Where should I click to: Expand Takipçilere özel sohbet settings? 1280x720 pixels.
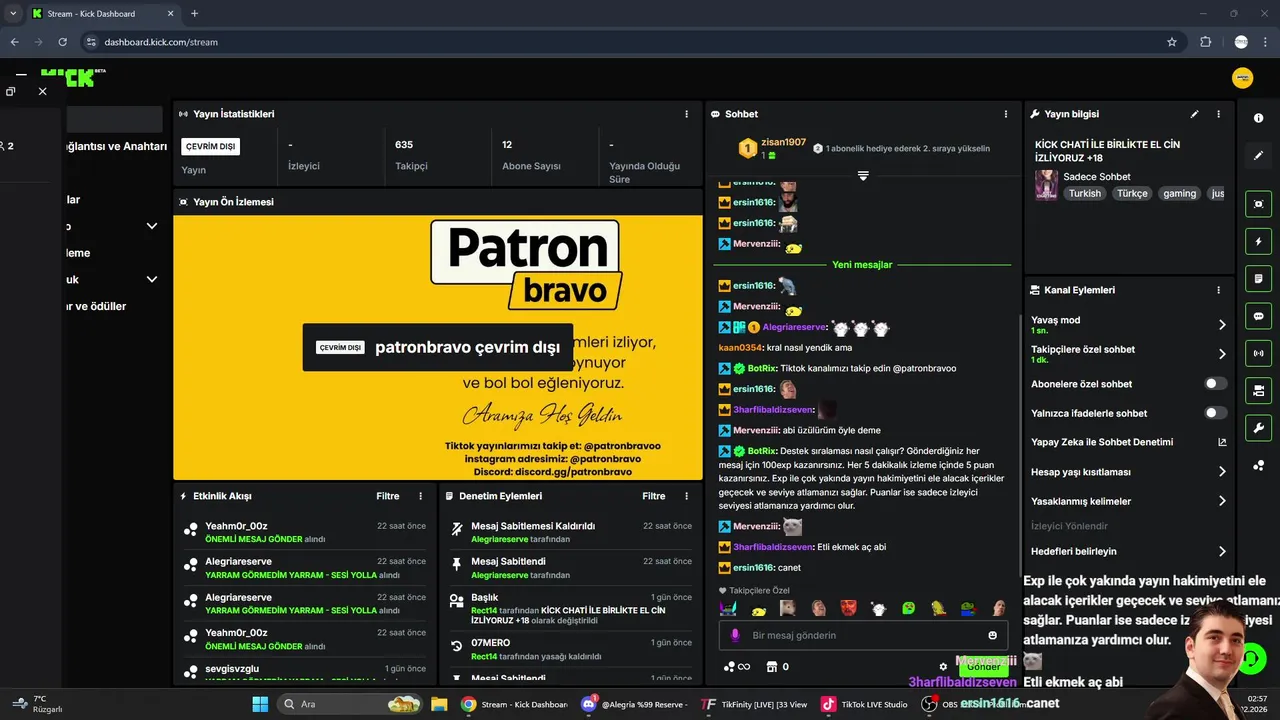tap(1222, 354)
